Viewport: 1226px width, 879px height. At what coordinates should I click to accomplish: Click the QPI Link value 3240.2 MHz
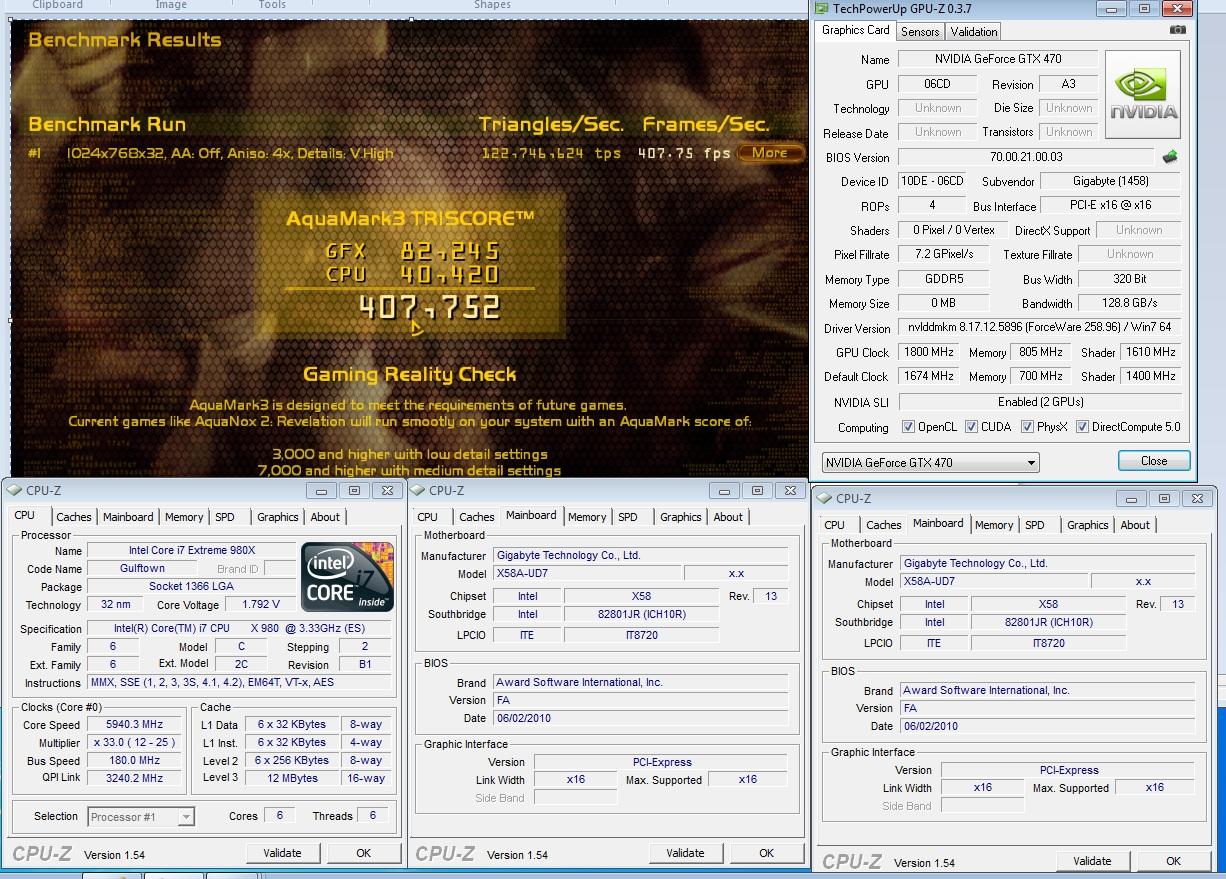[134, 779]
